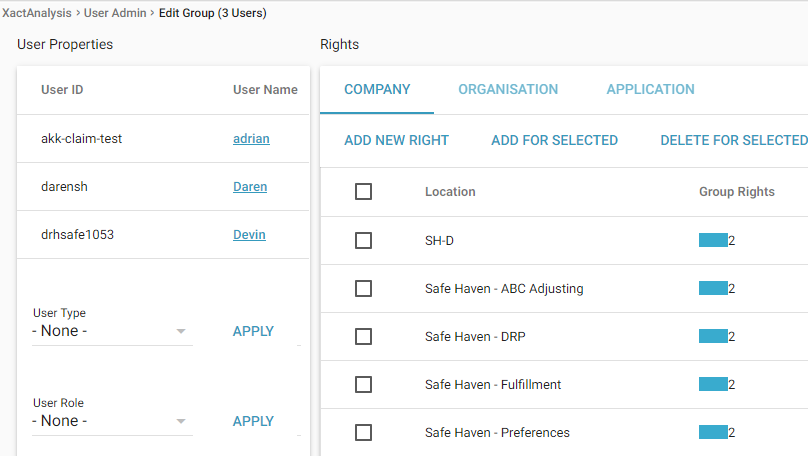Select the Company tab

pyautogui.click(x=377, y=89)
